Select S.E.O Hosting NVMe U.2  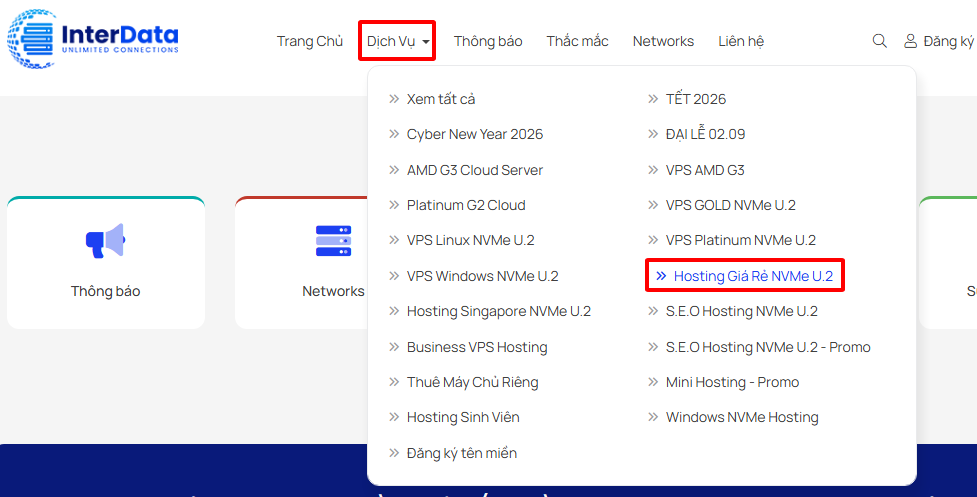(741, 311)
